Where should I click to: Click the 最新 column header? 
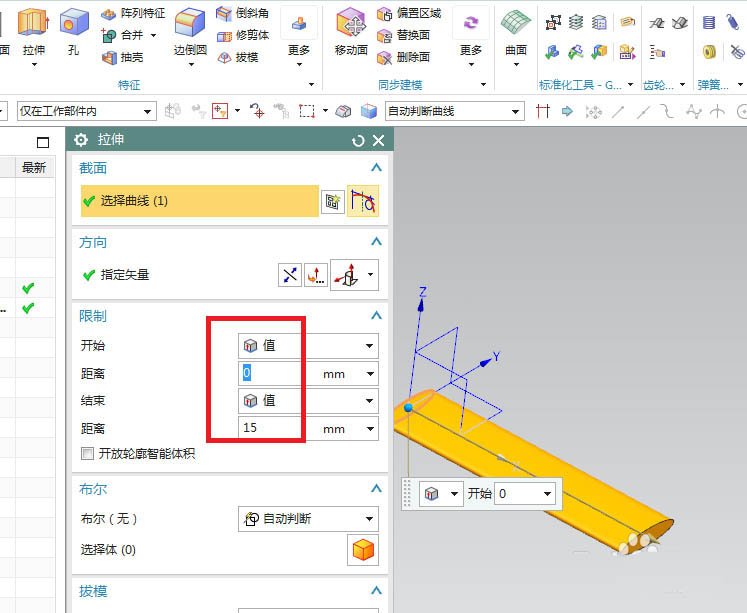point(34,168)
